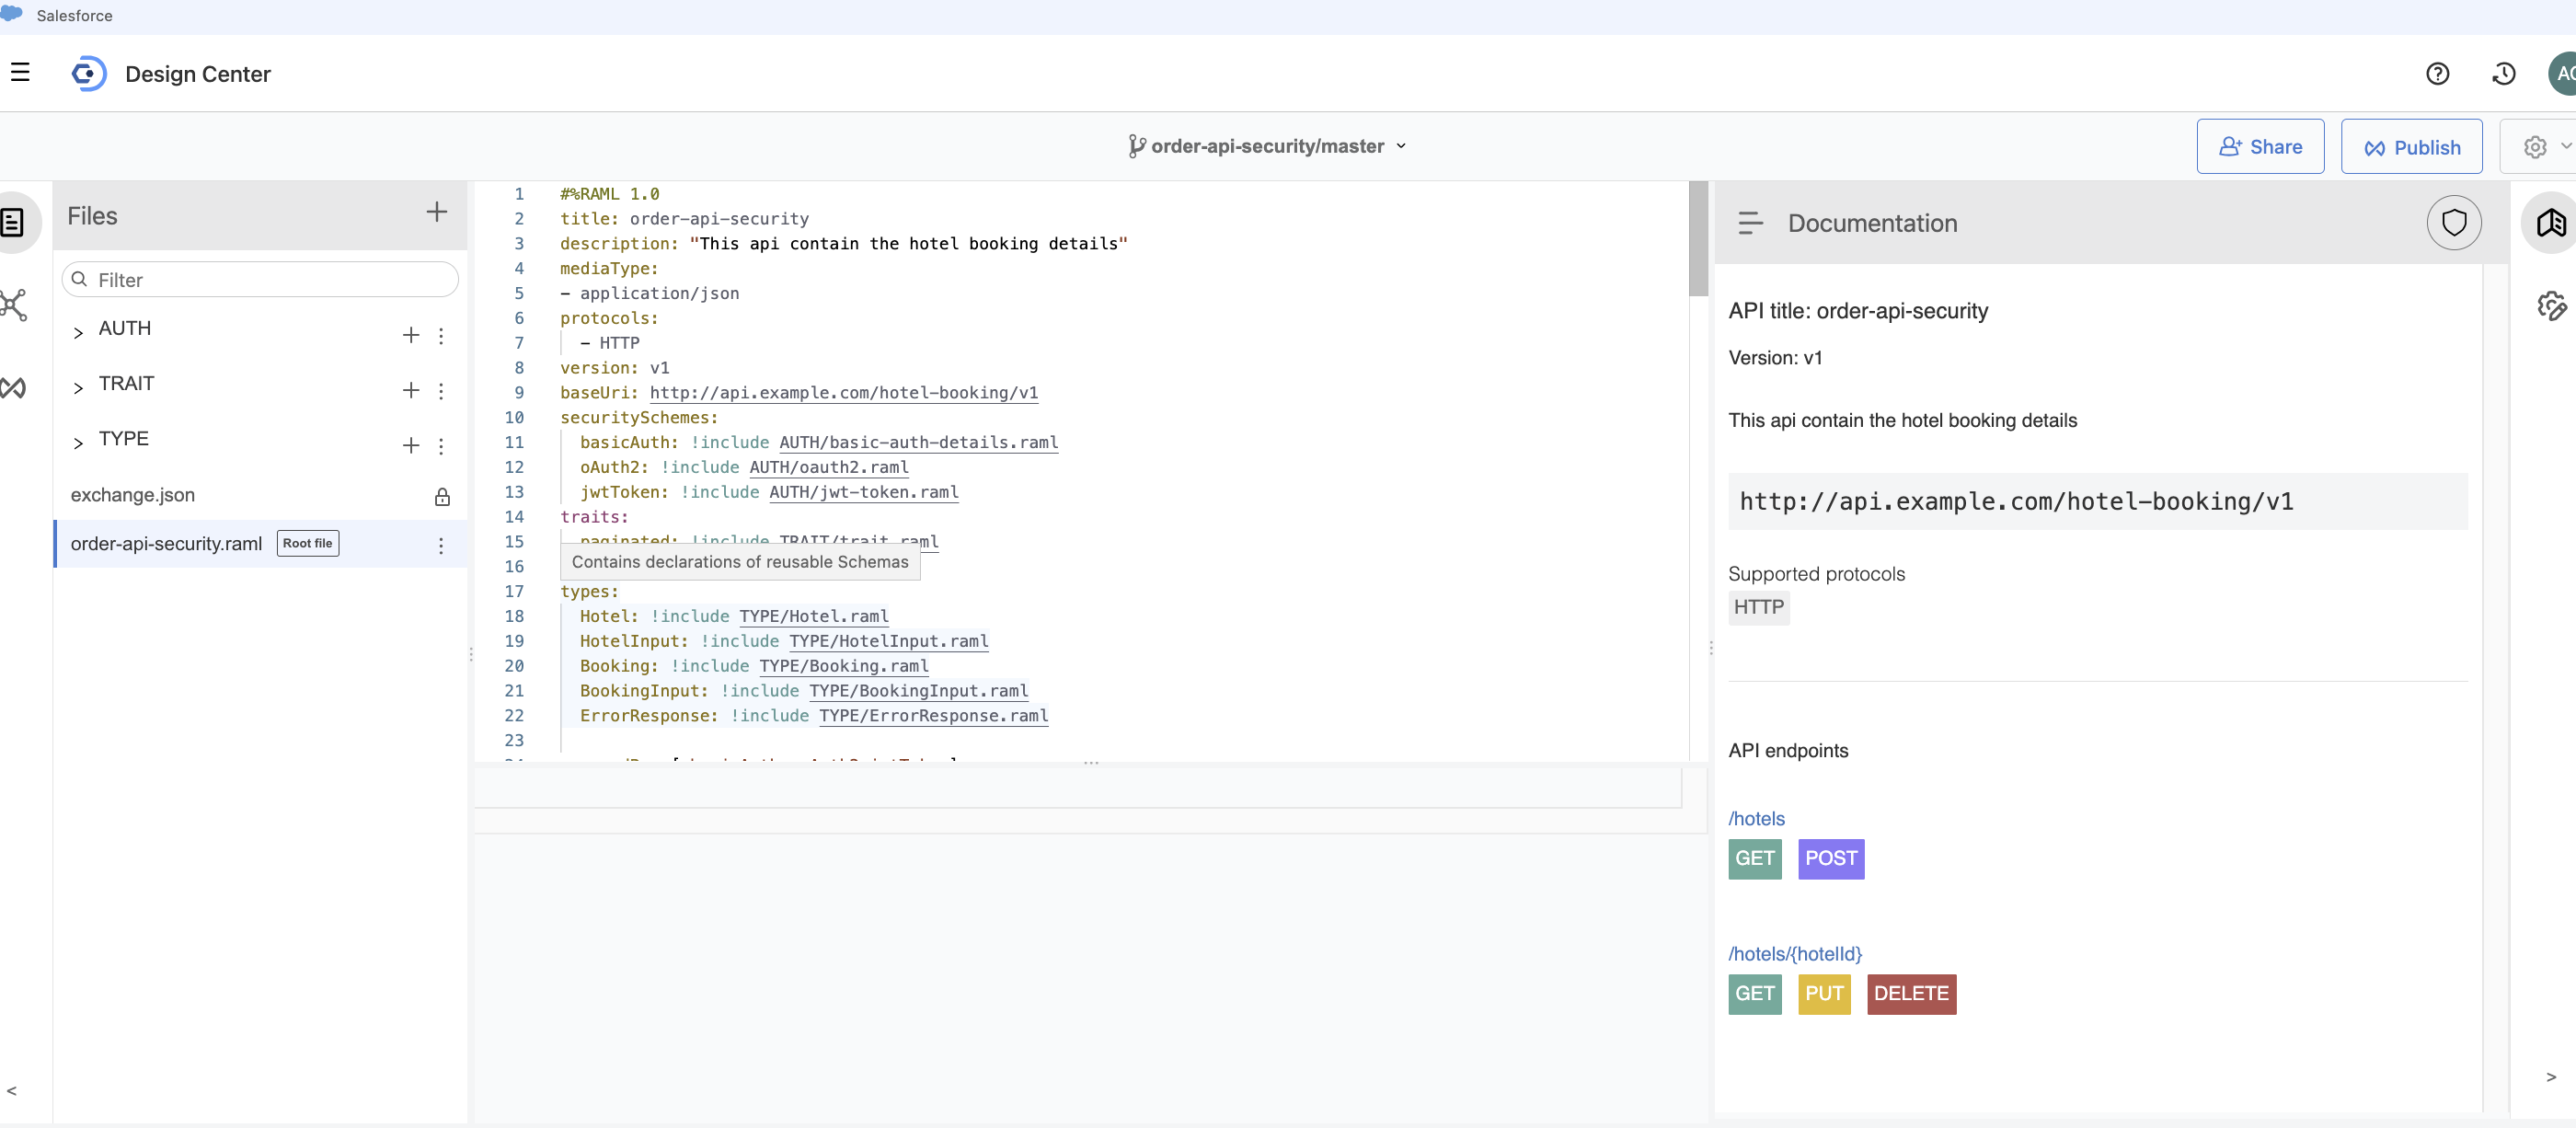Add a file to the TYPE folder

pyautogui.click(x=411, y=445)
